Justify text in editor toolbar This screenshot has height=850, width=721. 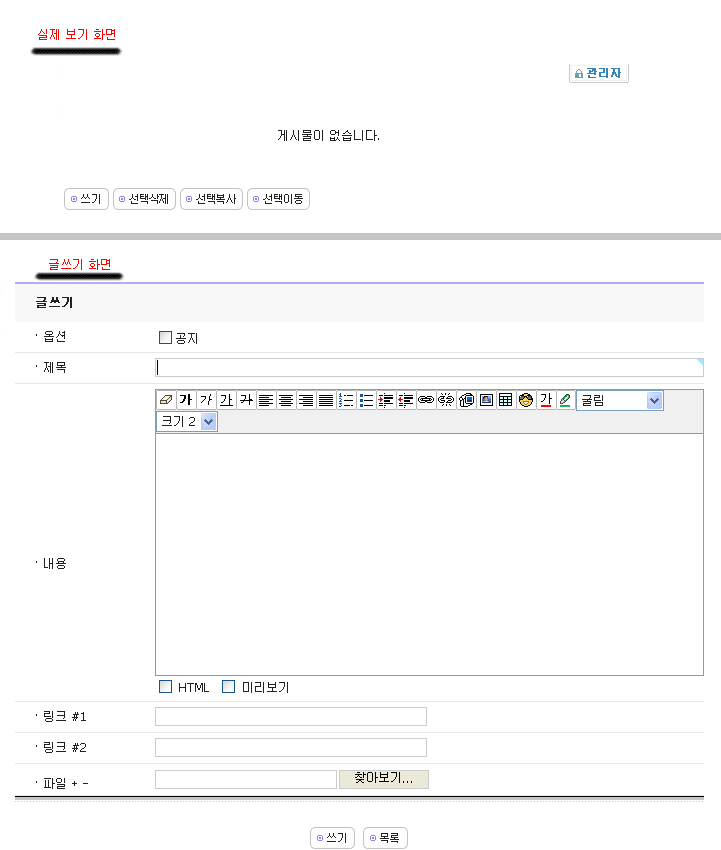pyautogui.click(x=326, y=400)
